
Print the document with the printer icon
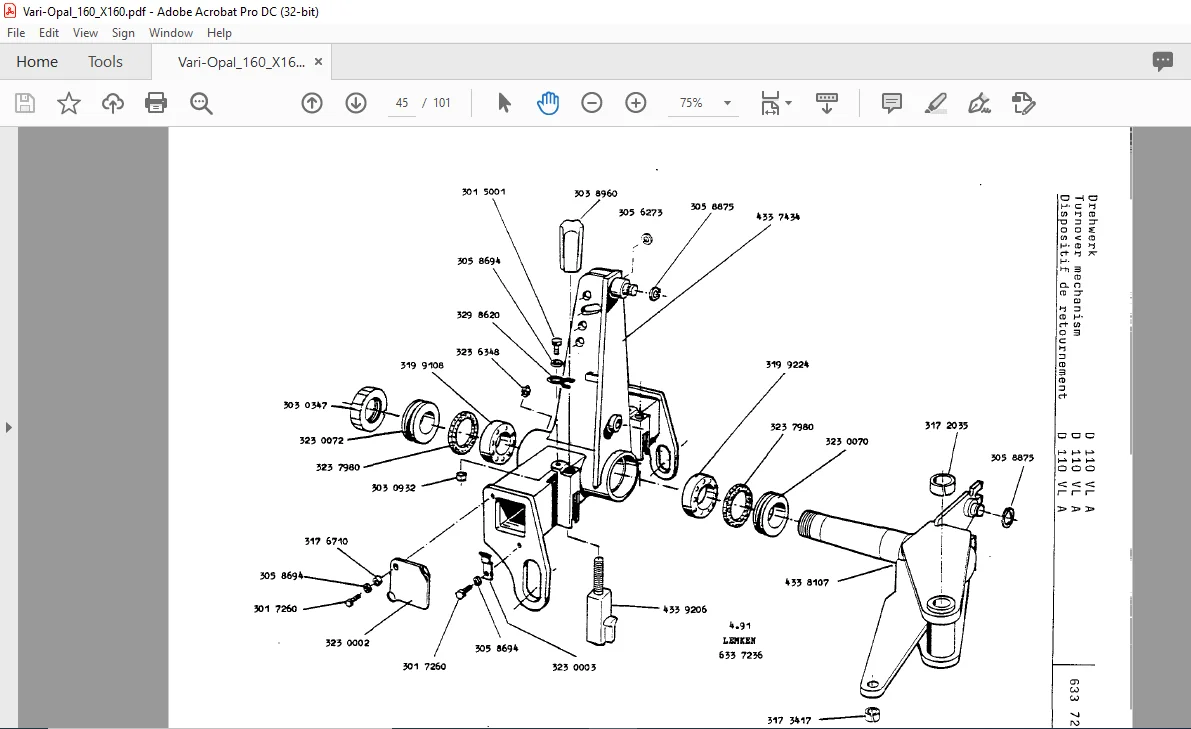tap(156, 103)
